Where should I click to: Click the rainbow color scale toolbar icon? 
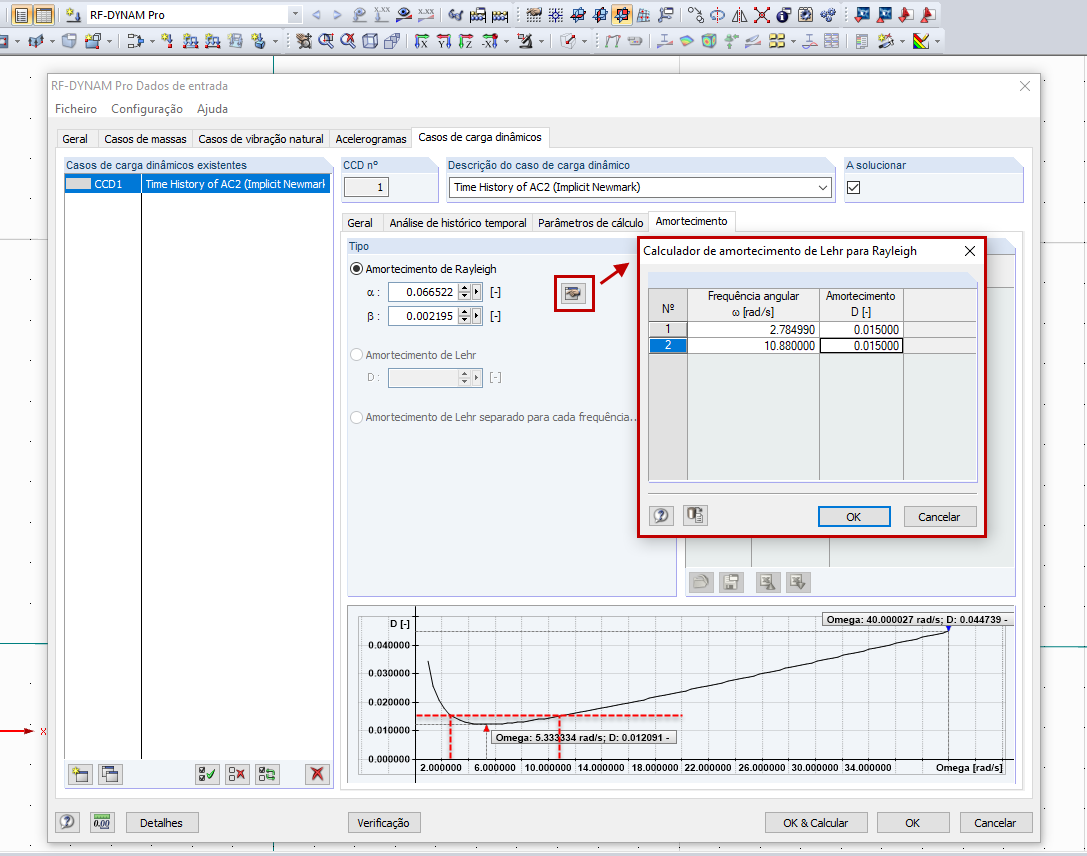[x=921, y=41]
